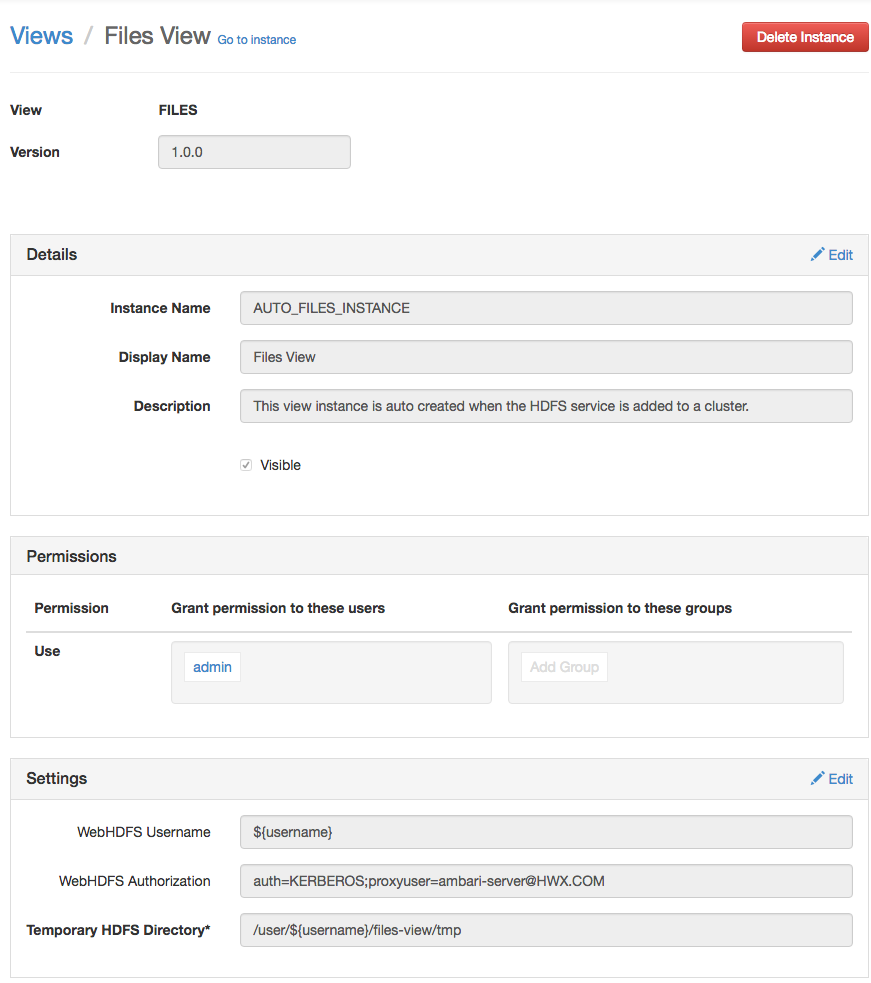The width and height of the screenshot is (871, 983).
Task: Click the admin user tag
Action: (212, 667)
